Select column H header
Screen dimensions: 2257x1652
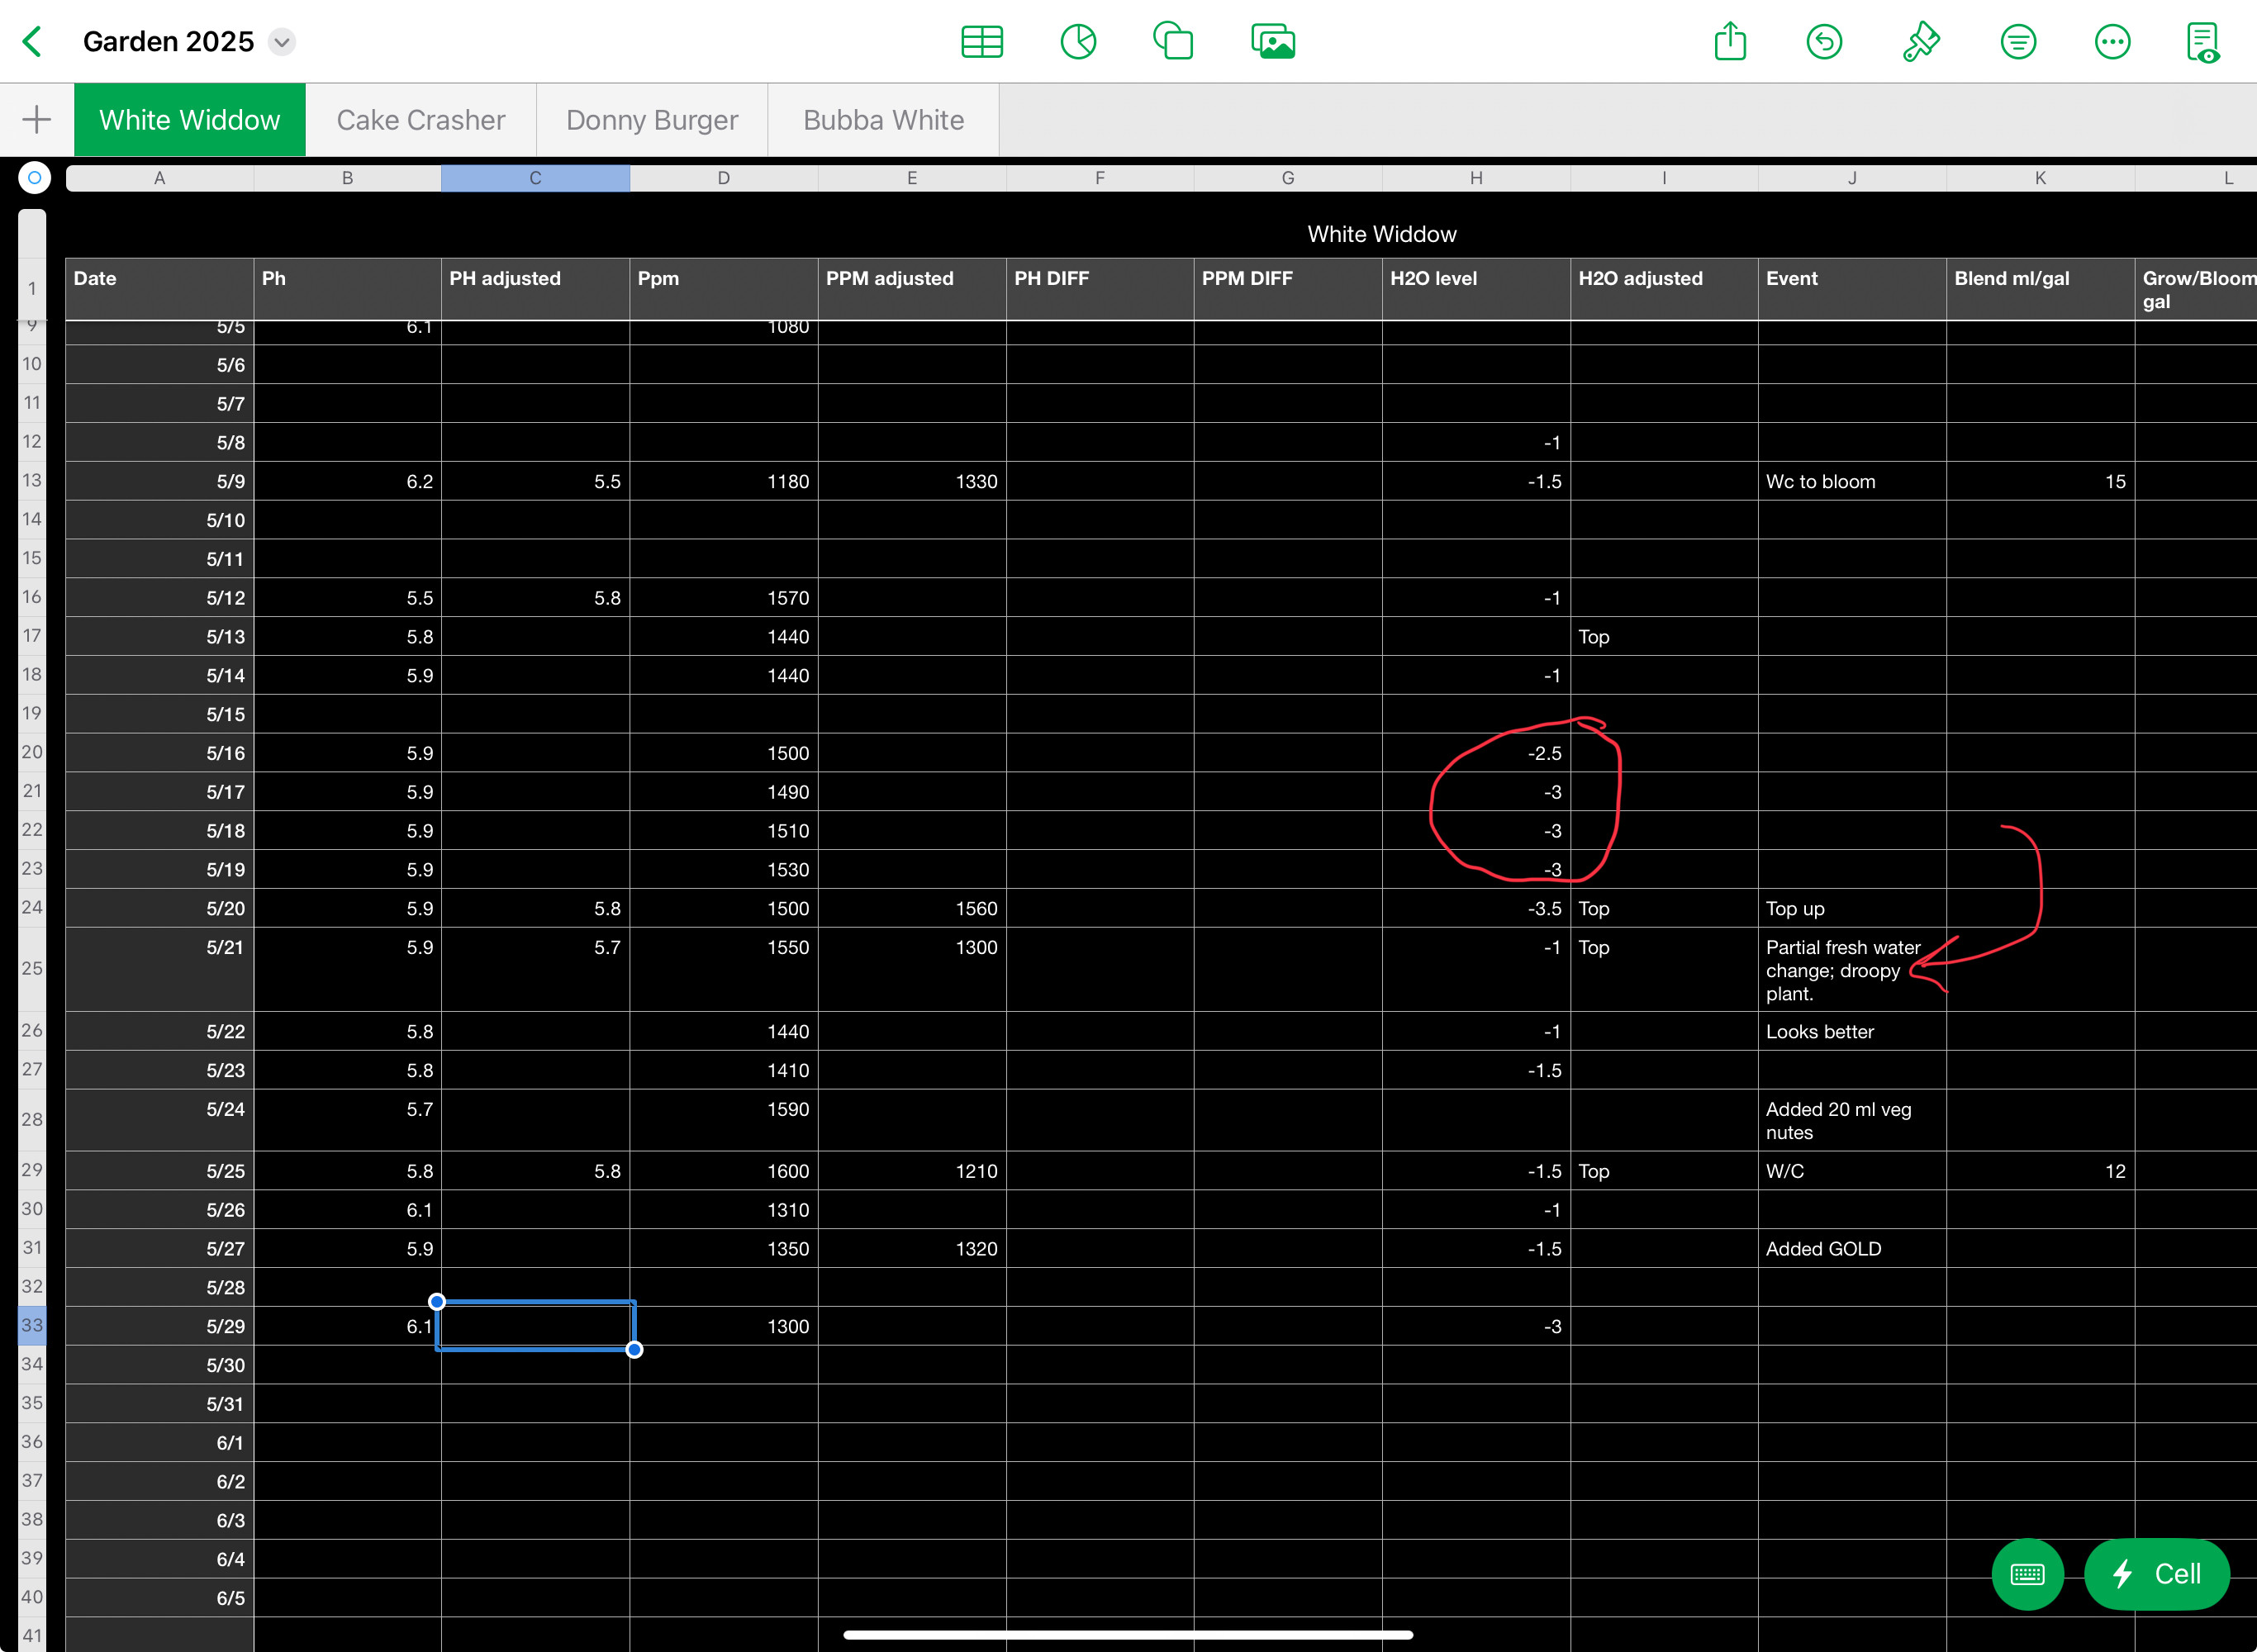pyautogui.click(x=1476, y=178)
